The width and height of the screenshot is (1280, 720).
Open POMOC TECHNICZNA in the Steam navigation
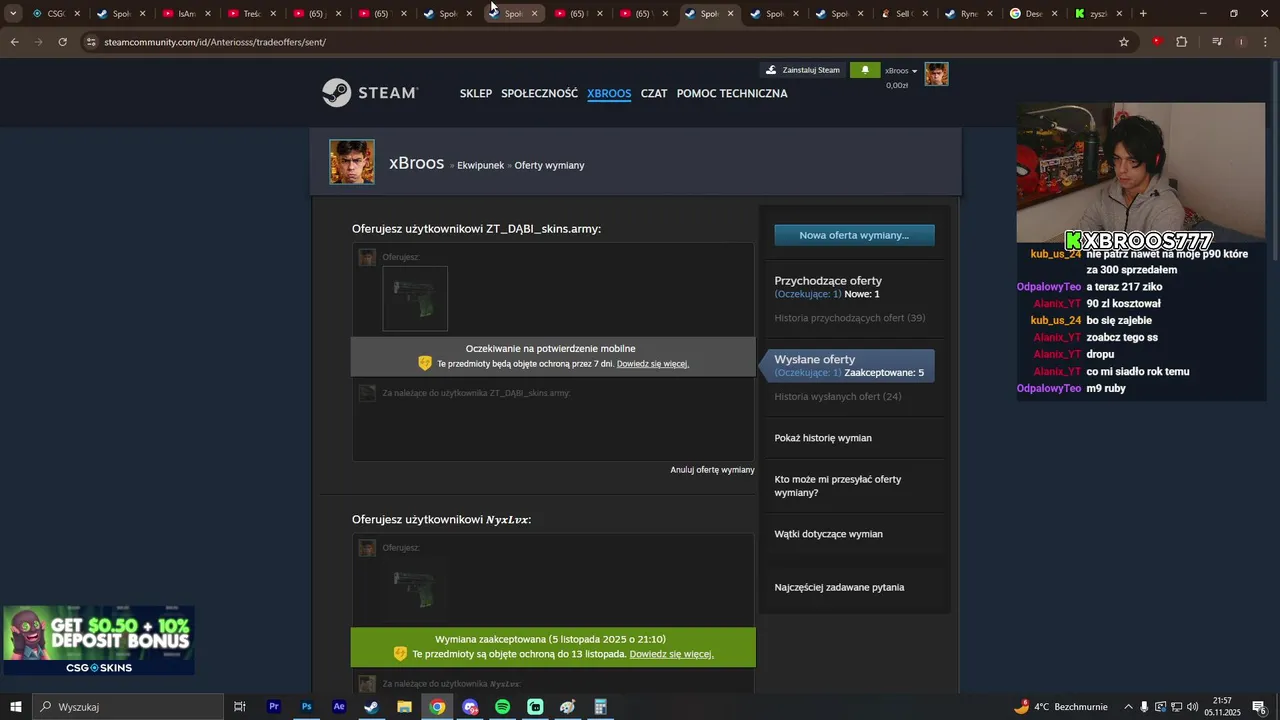pos(732,93)
